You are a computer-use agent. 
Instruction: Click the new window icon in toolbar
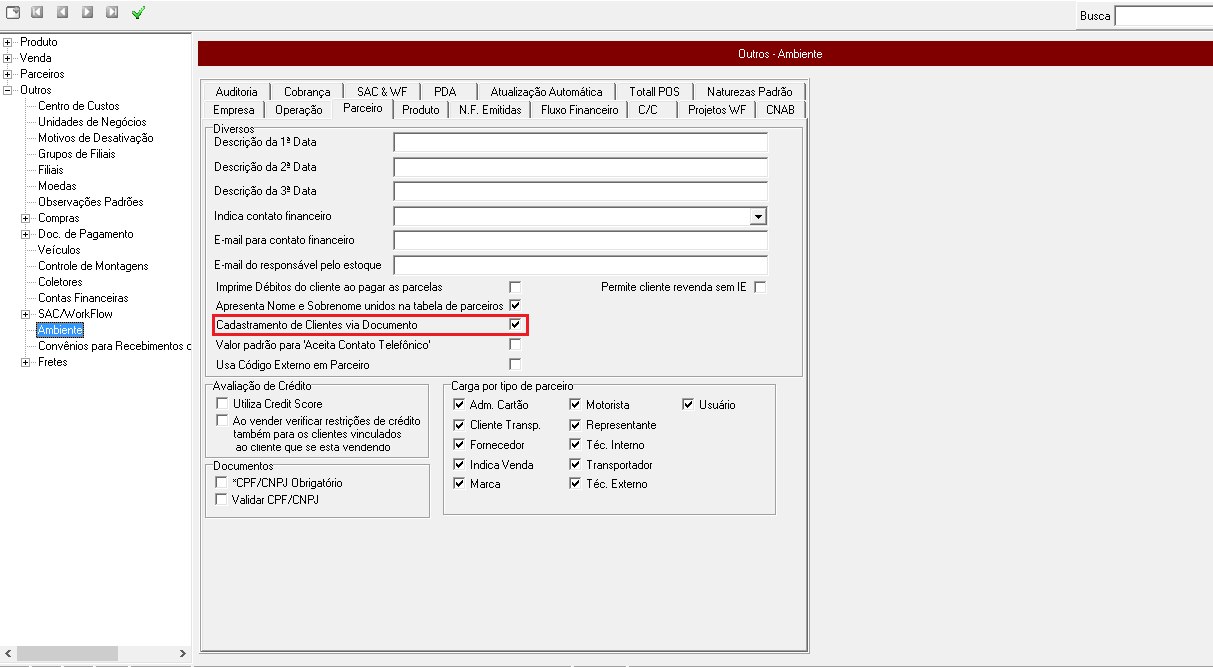click(x=13, y=13)
